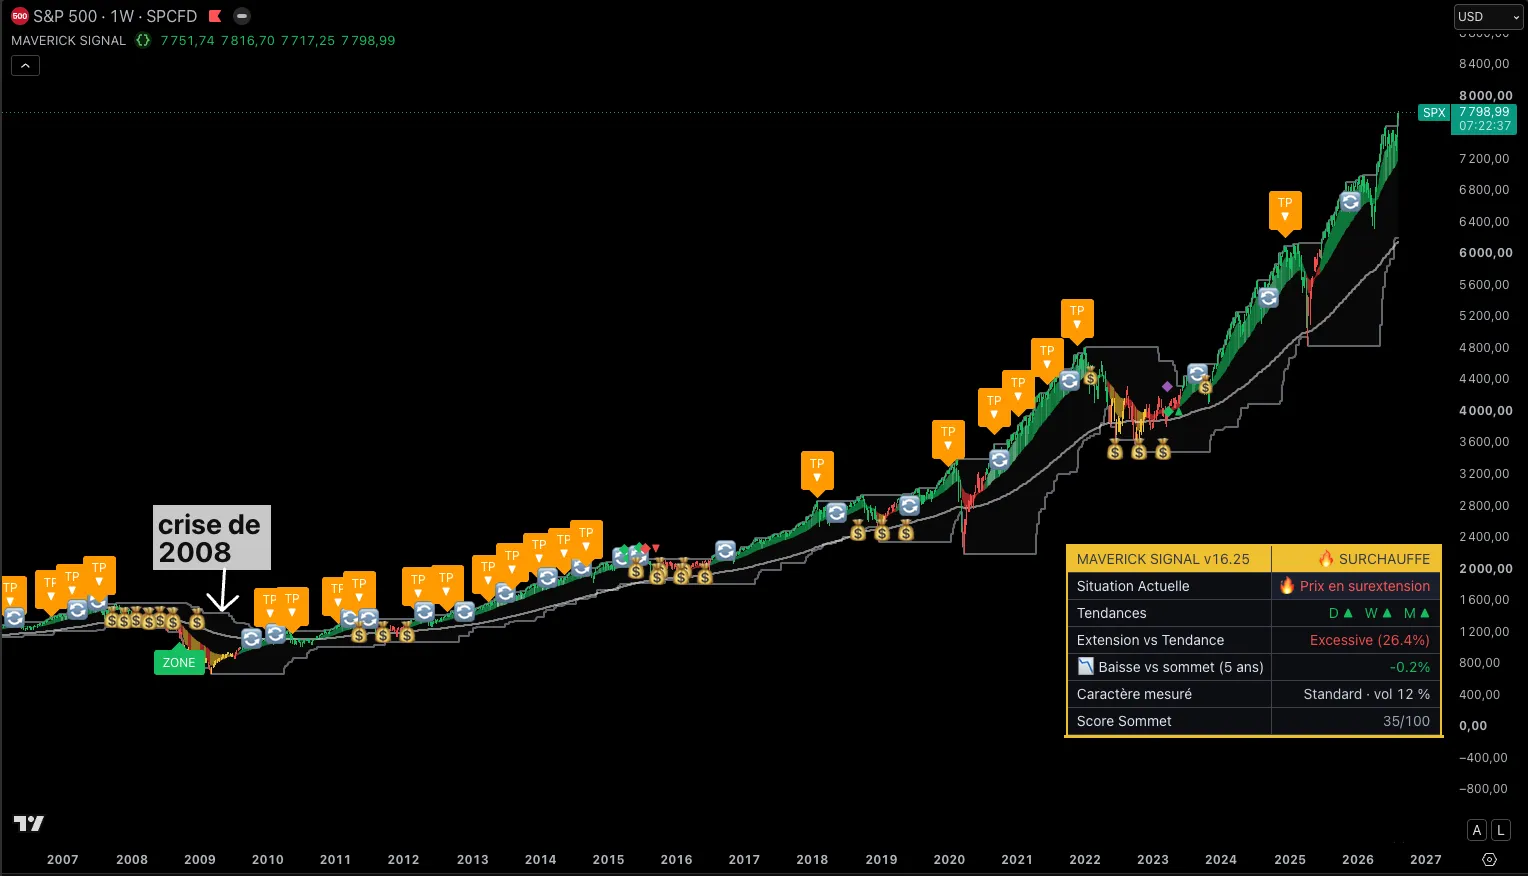
Task: Click the red flag icon beside SPCFD
Action: point(215,16)
